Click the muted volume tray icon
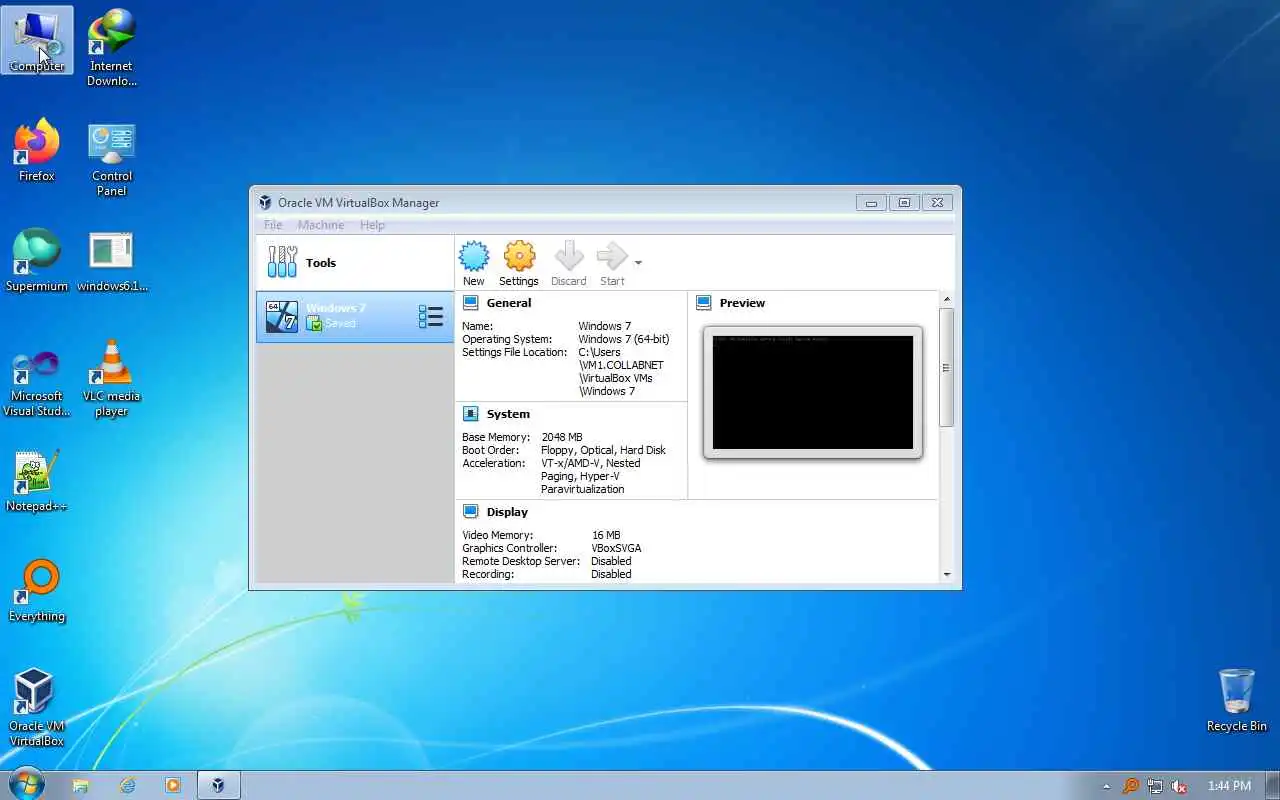The width and height of the screenshot is (1280, 800). click(1179, 786)
